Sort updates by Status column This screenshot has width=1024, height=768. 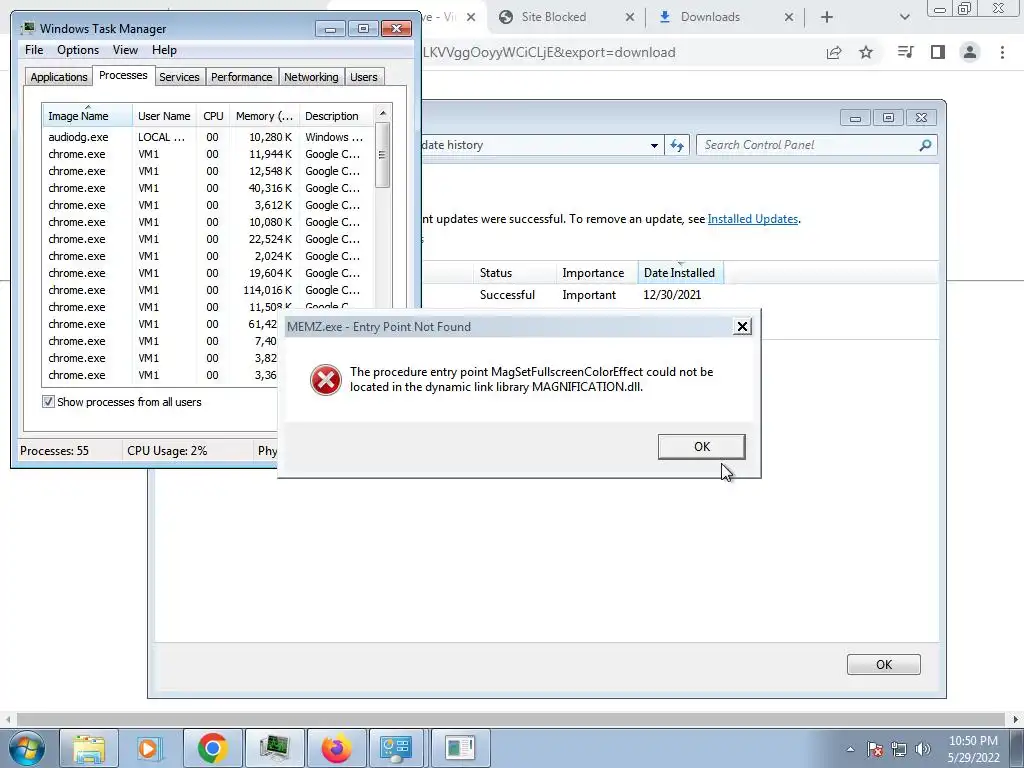pyautogui.click(x=515, y=273)
